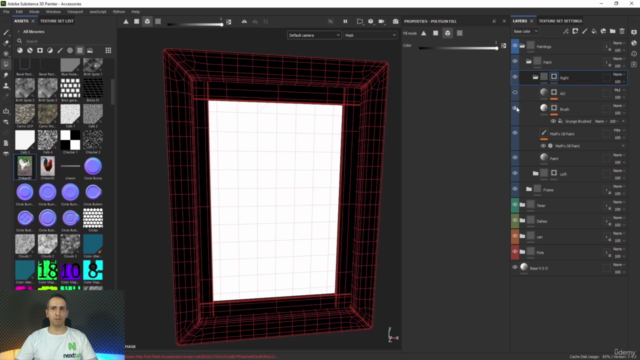Add a paint layer in Layers toolbar

(584, 31)
